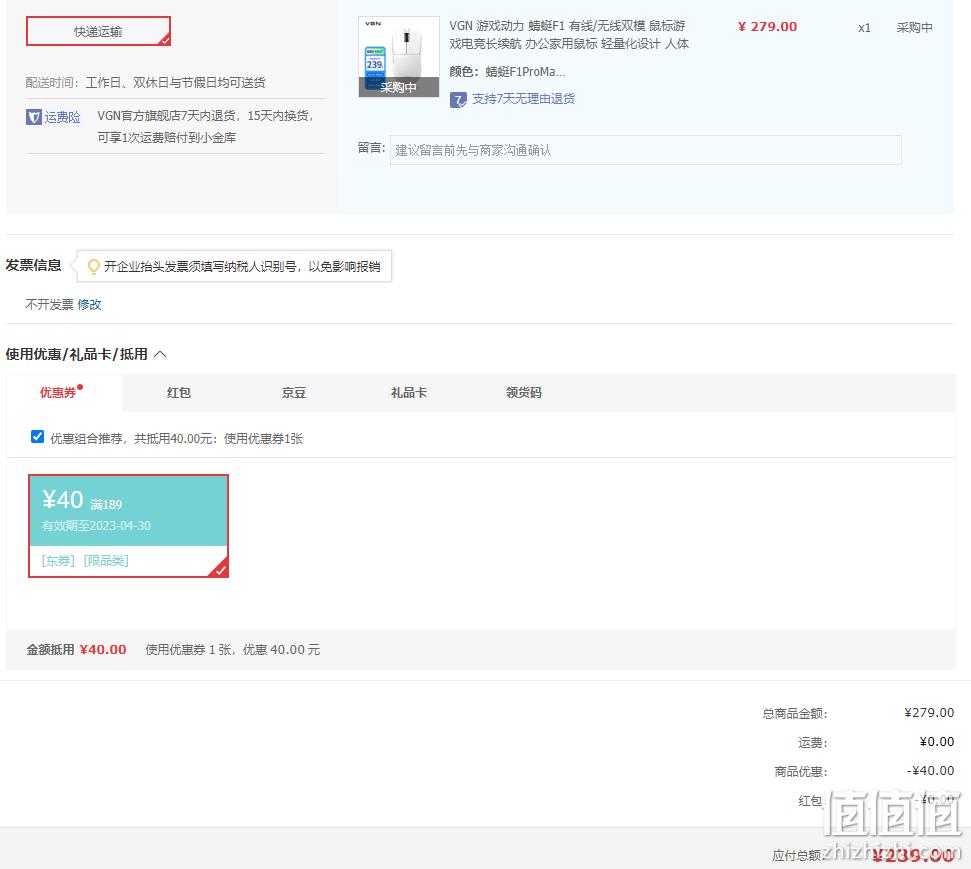Select the ¥40 满189 coupon card

click(x=128, y=526)
